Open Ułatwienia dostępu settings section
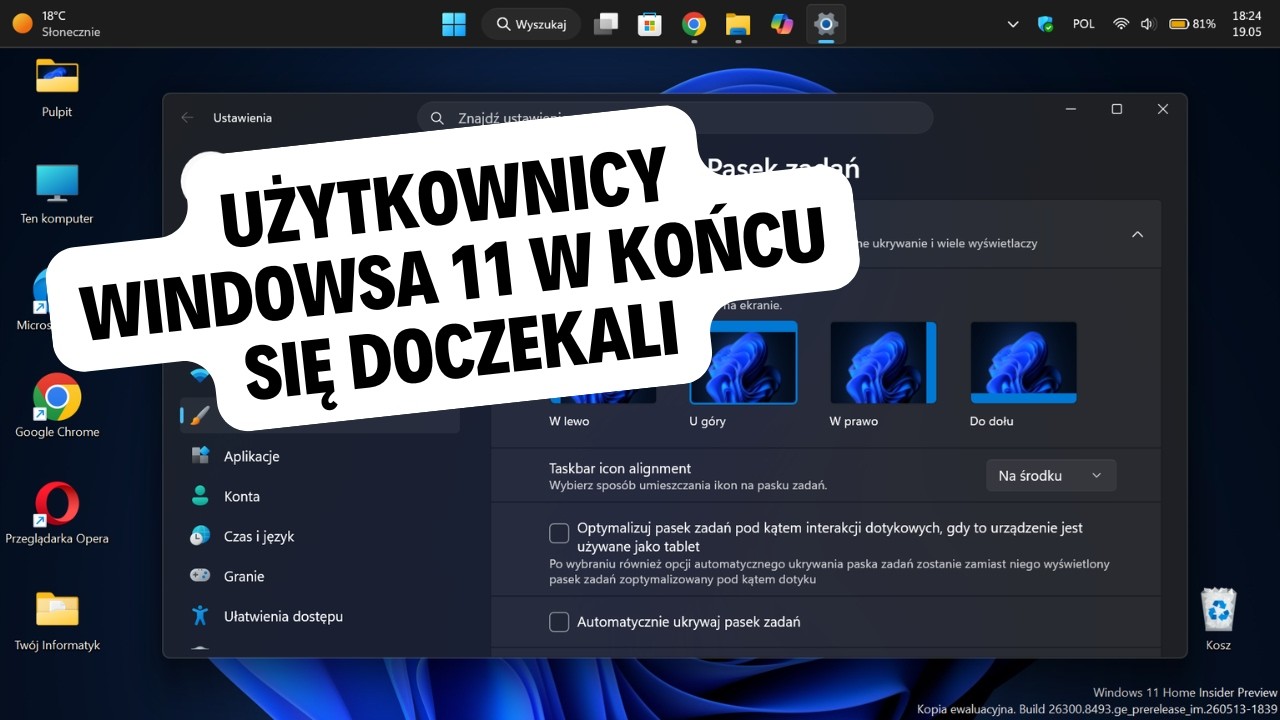The image size is (1280, 720). click(x=320, y=616)
